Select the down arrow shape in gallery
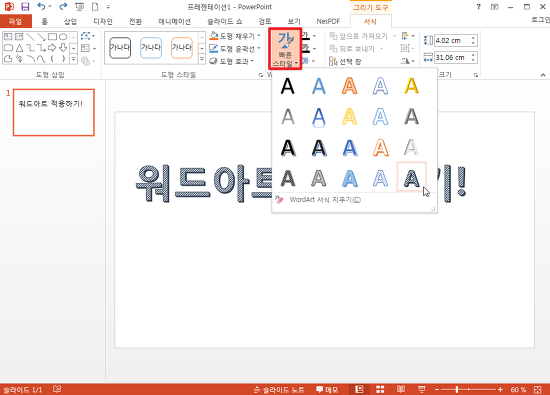The image size is (550, 395). pos(63,48)
